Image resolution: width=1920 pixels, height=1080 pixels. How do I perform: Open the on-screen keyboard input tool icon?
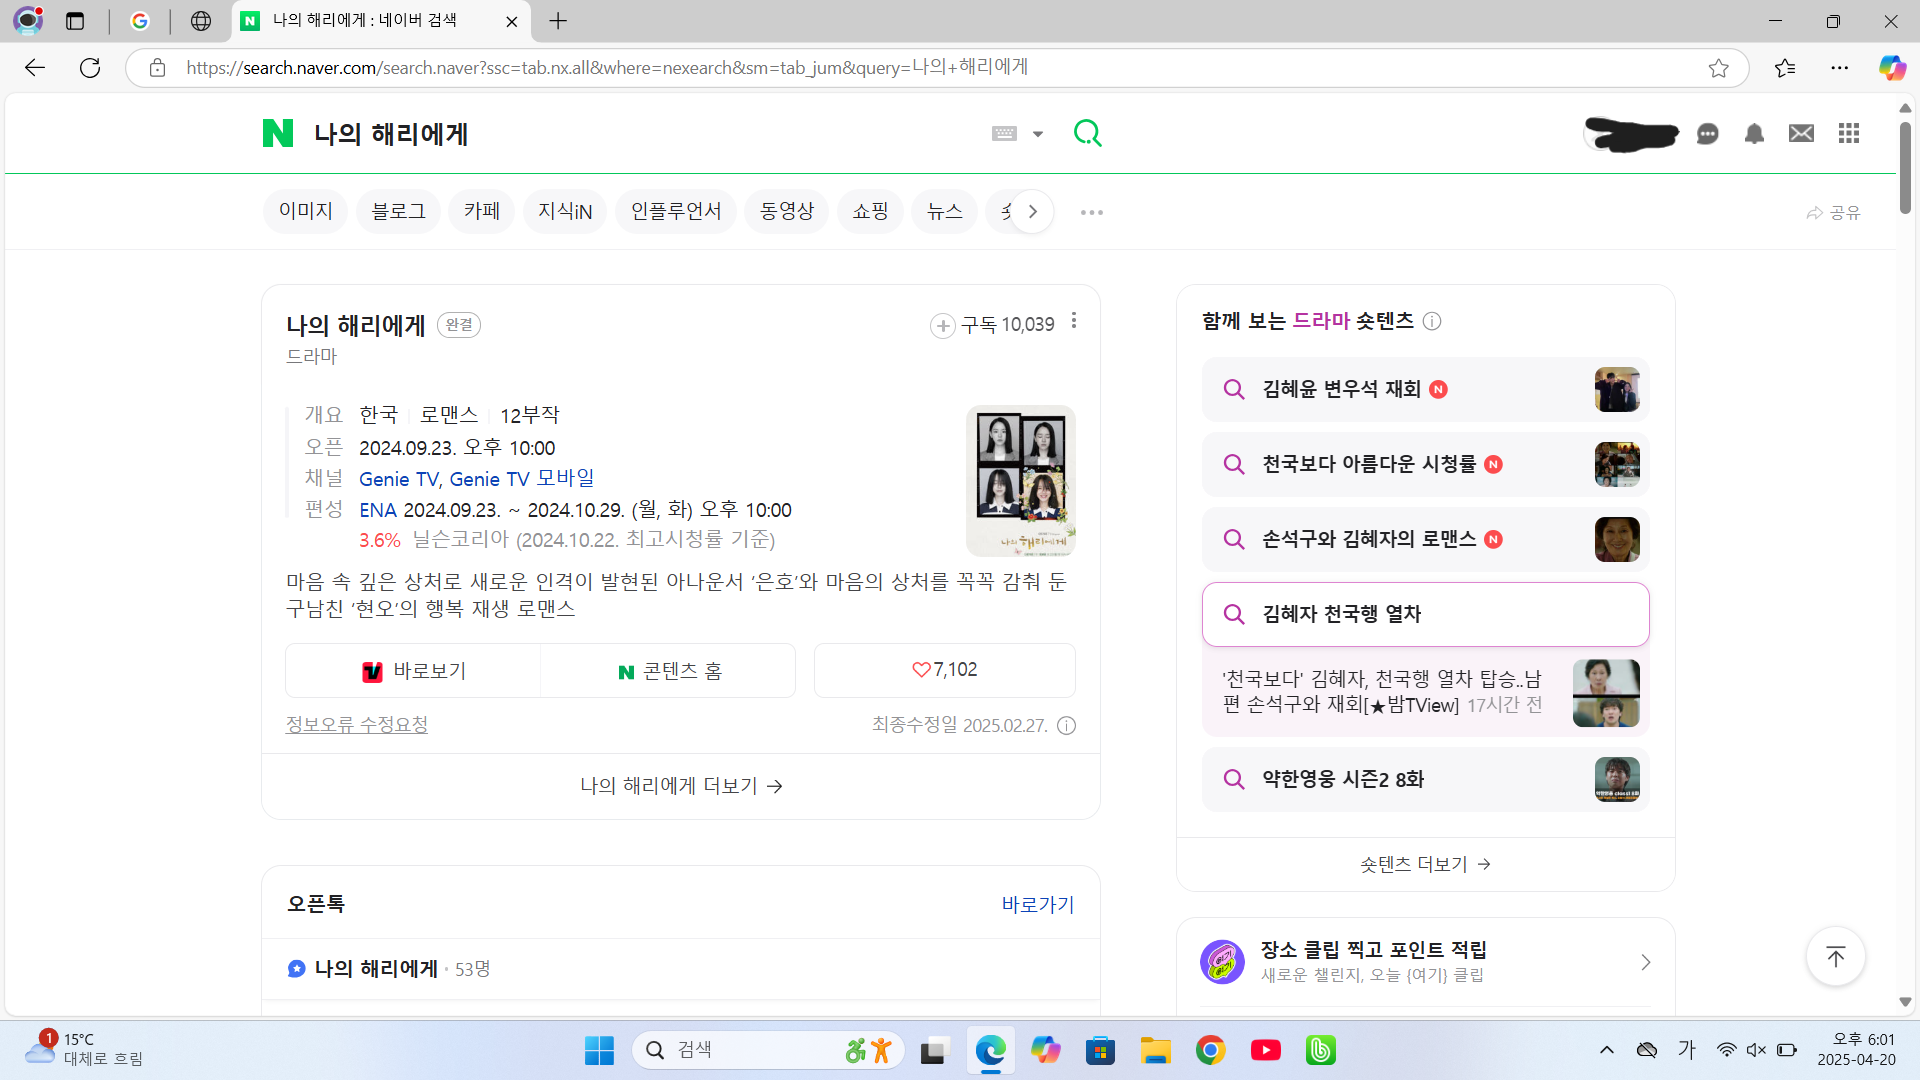coord(1004,134)
